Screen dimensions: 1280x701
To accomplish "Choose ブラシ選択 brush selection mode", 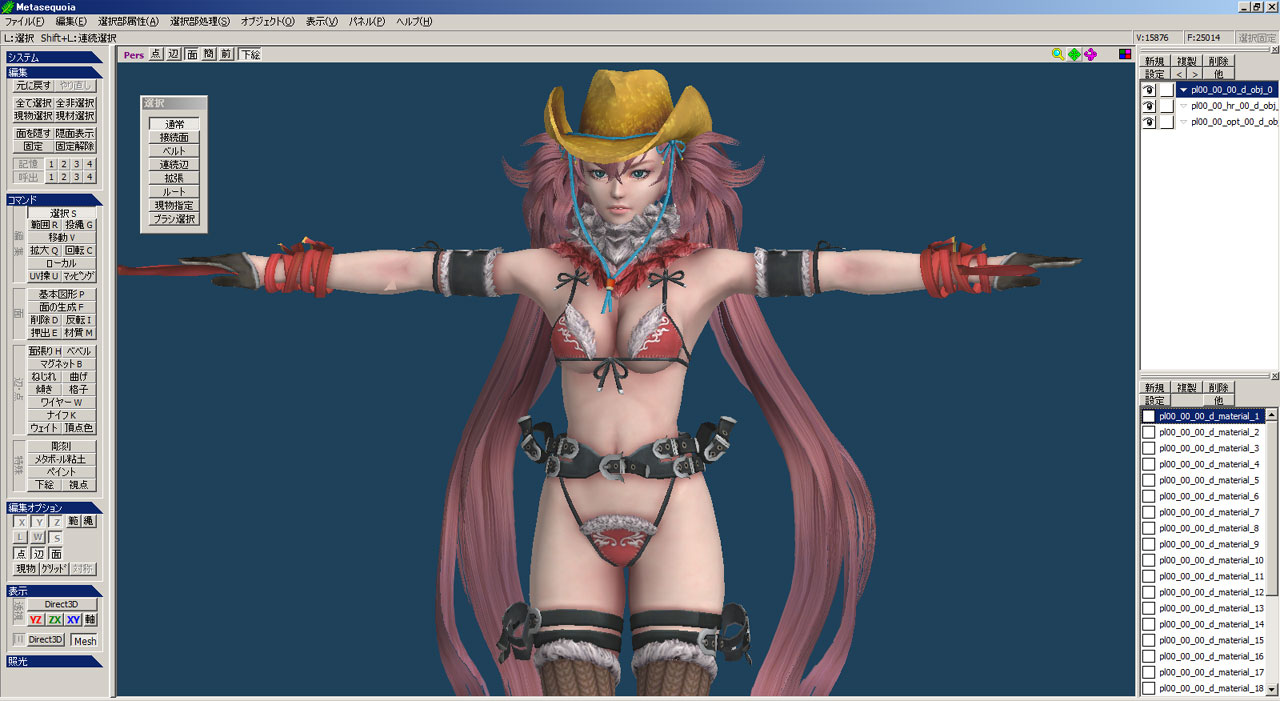I will coord(174,219).
